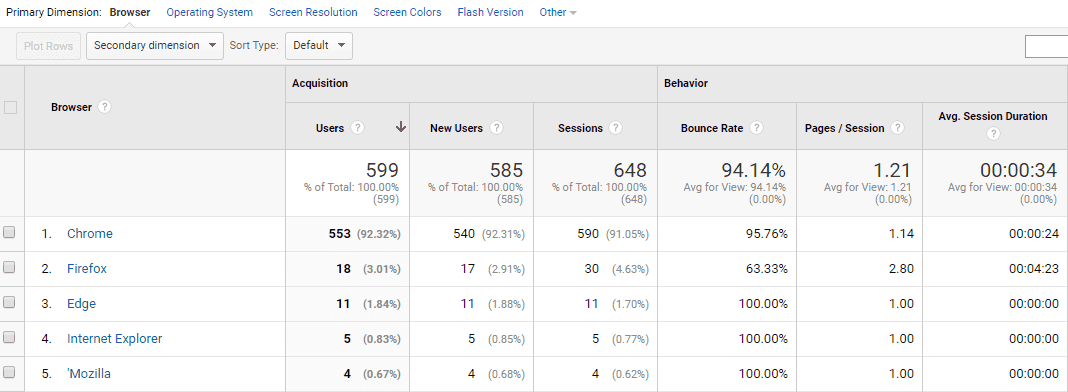This screenshot has height=392, width=1068.
Task: Click Chrome bounce rate 95.76%
Action: pos(766,233)
